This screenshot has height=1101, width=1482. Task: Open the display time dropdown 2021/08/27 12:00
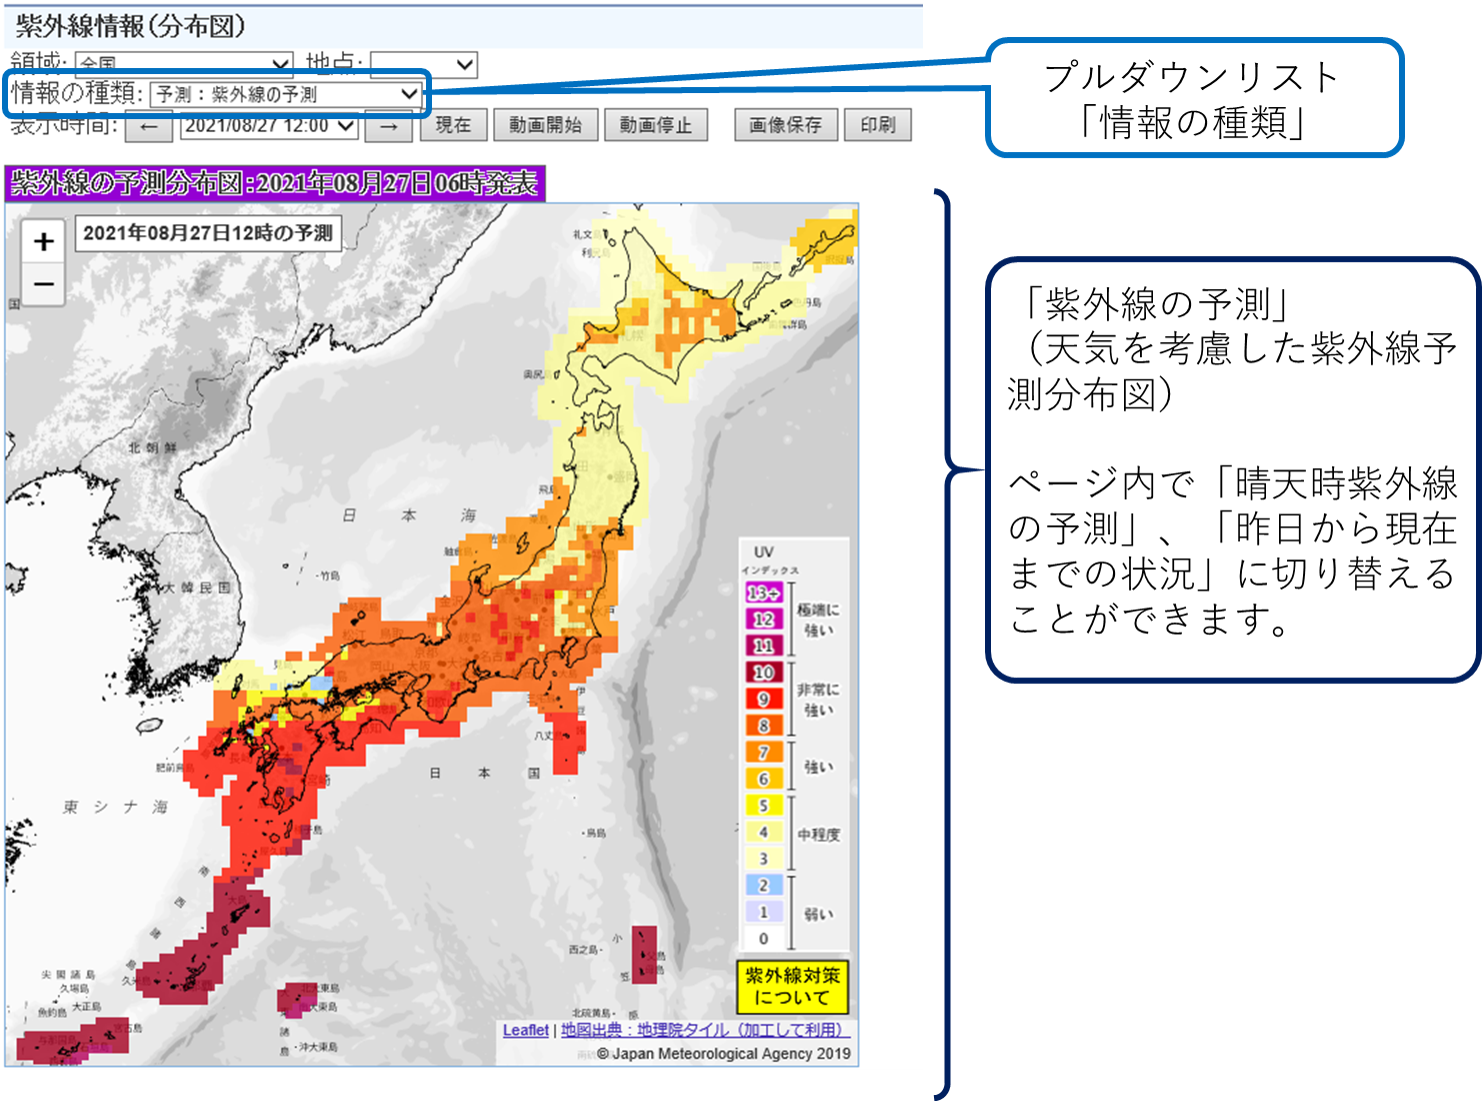point(269,126)
